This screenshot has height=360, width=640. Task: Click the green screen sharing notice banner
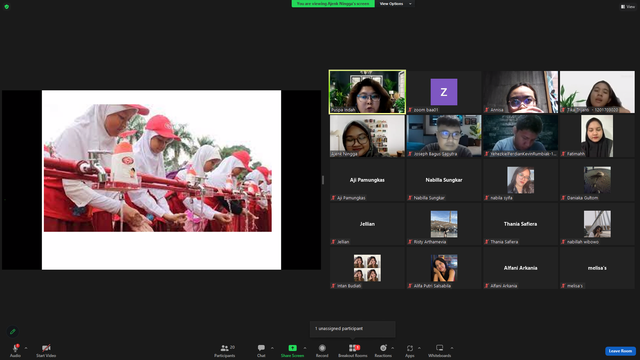pyautogui.click(x=333, y=4)
